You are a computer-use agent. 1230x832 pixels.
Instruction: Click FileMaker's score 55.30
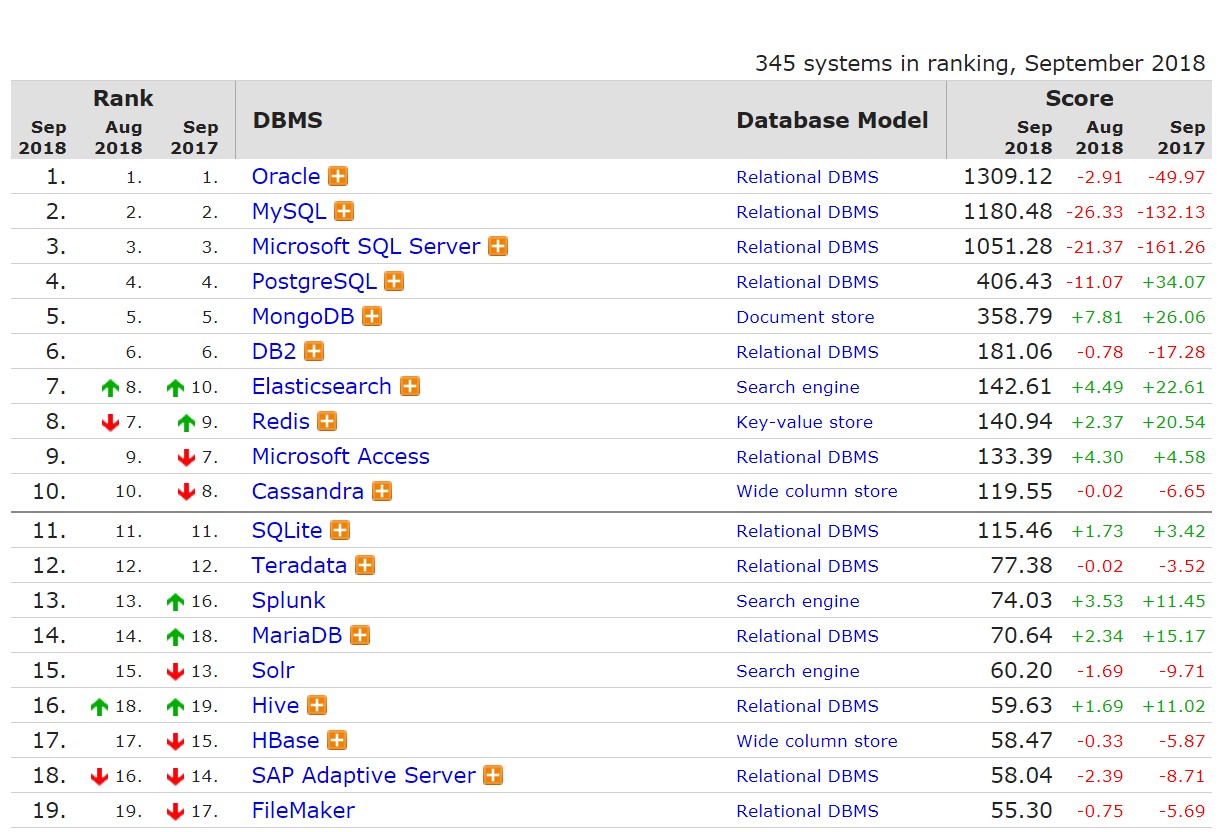tap(1021, 810)
